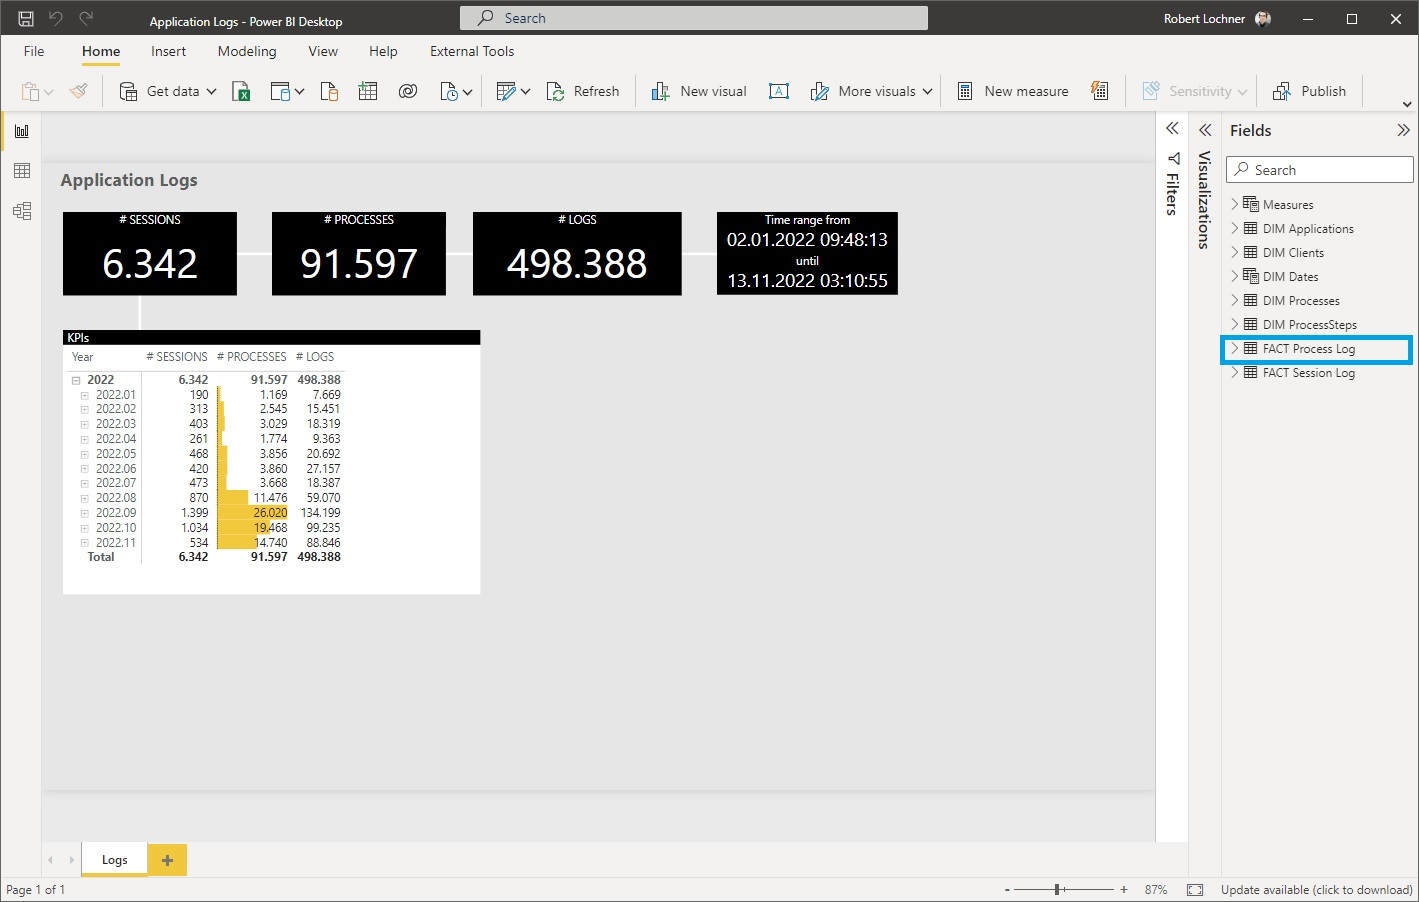Select Report view in the left sidebar

pos(21,130)
